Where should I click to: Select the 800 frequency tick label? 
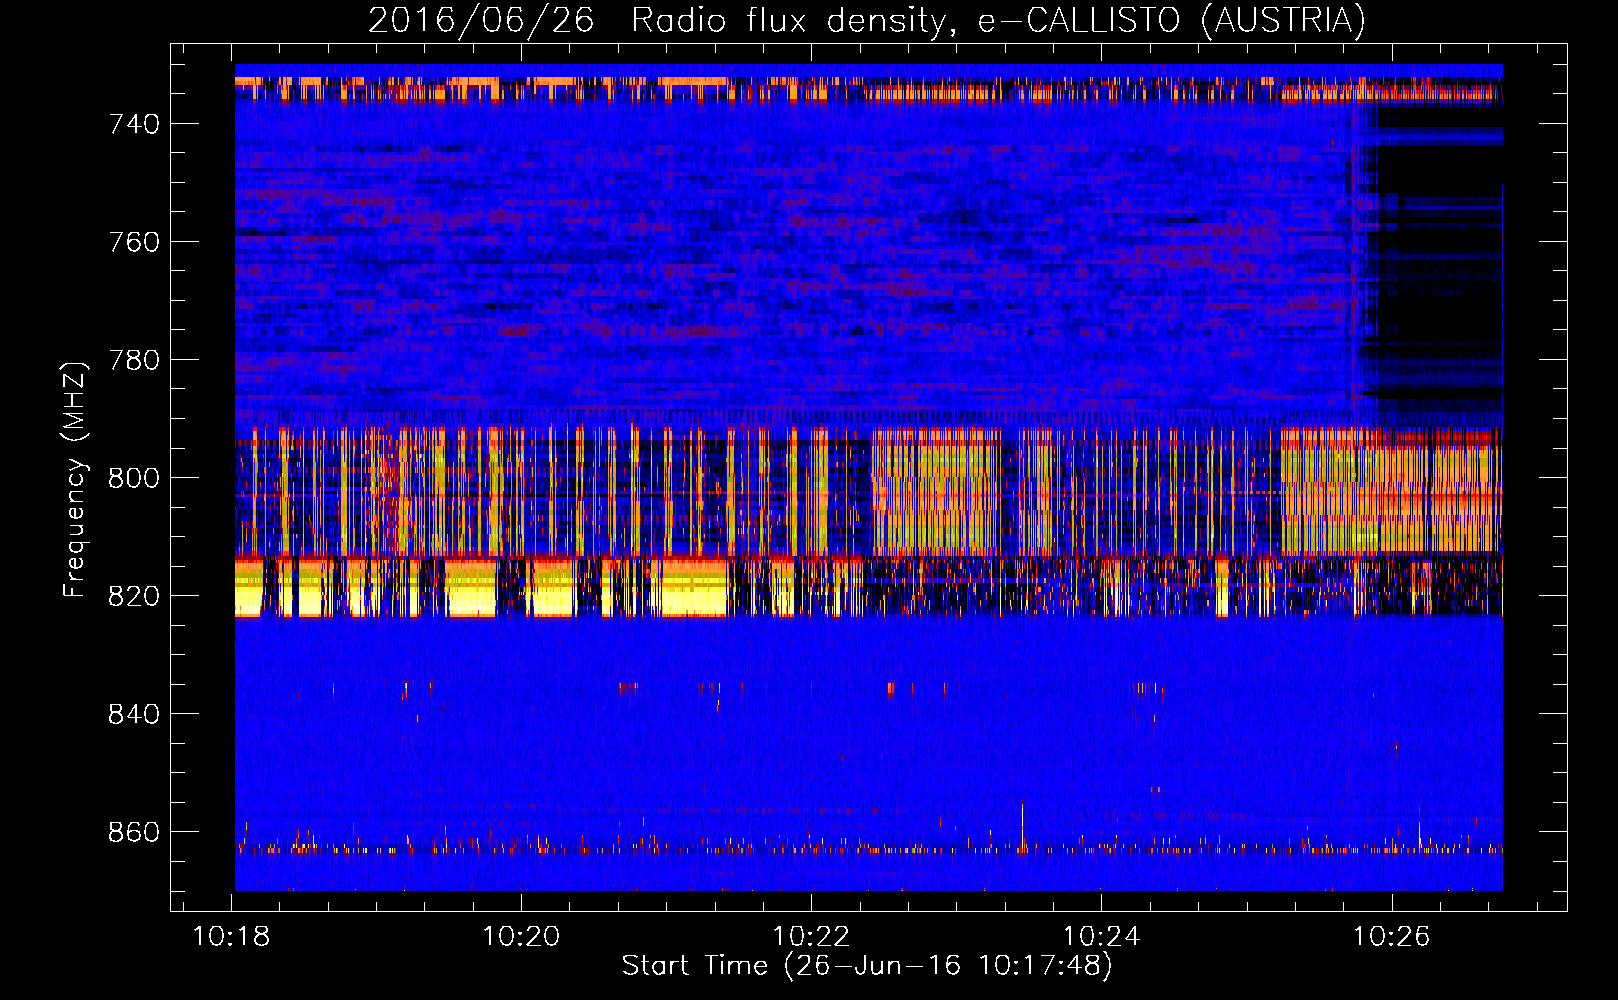click(134, 478)
